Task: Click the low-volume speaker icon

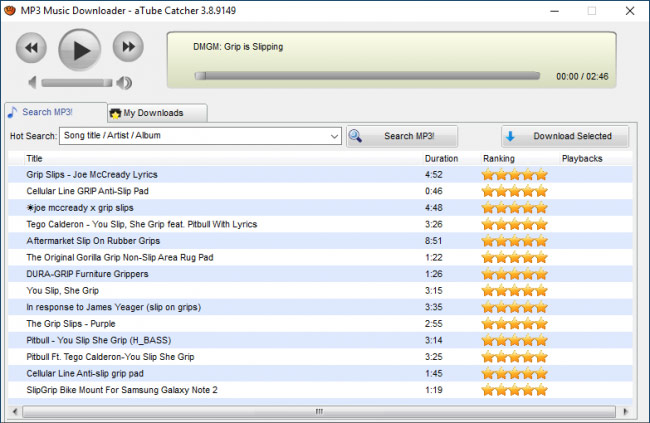Action: pyautogui.click(x=32, y=83)
